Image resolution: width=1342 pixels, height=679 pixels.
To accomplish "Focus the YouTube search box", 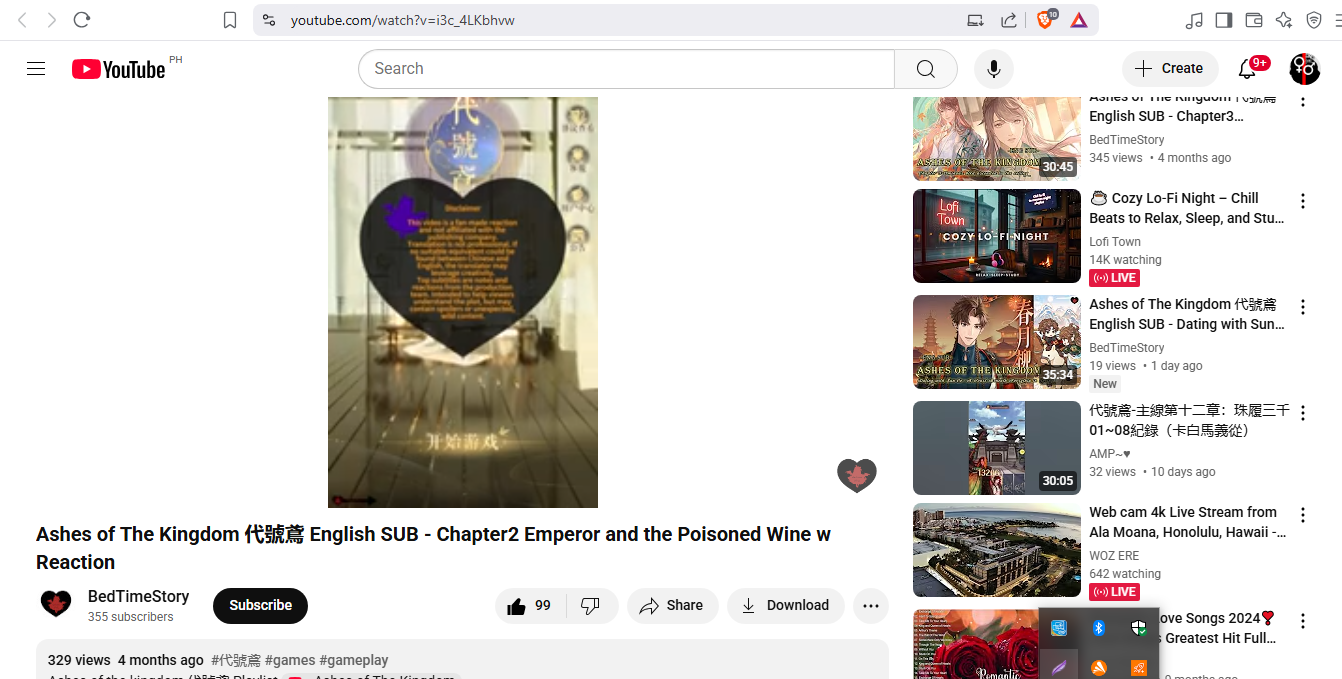I will pos(626,69).
